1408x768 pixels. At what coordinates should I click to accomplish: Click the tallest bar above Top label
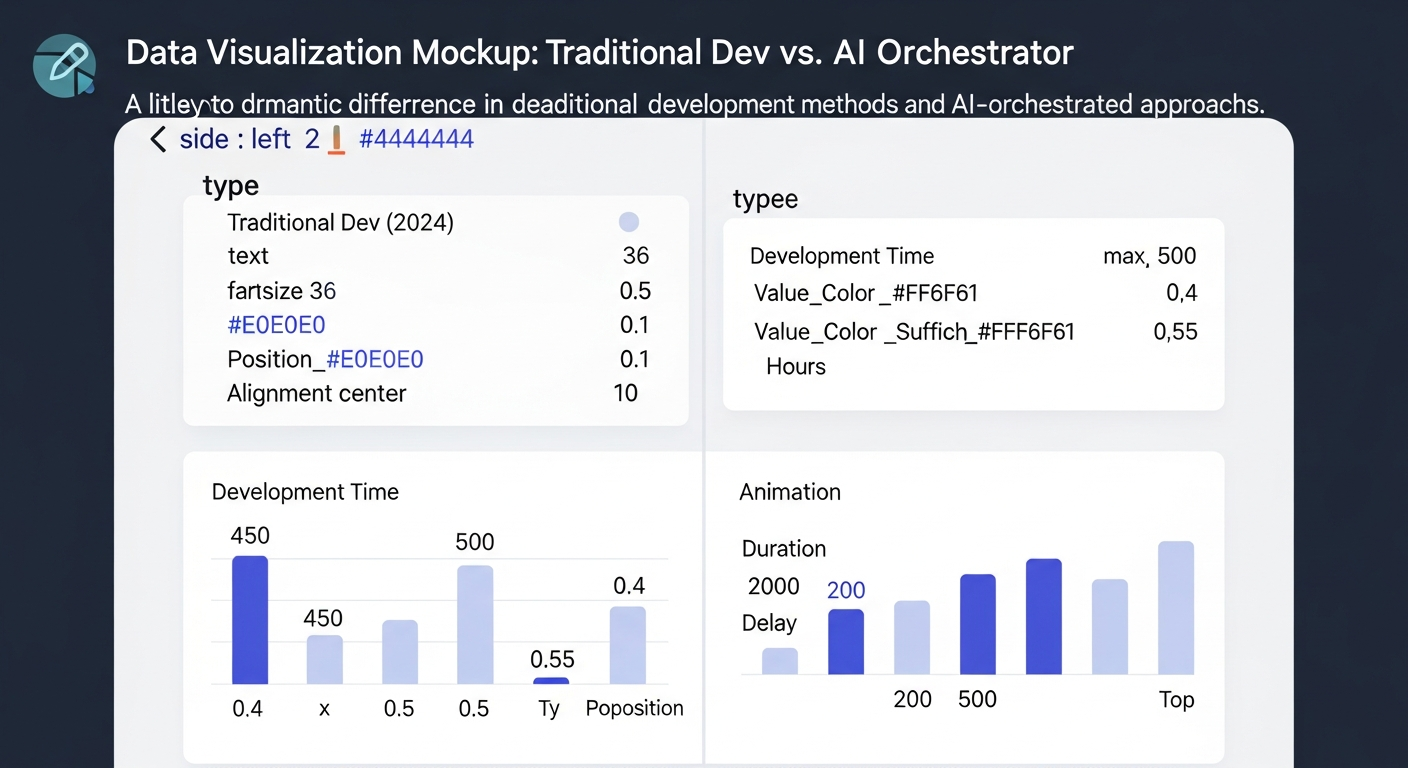pos(1176,607)
